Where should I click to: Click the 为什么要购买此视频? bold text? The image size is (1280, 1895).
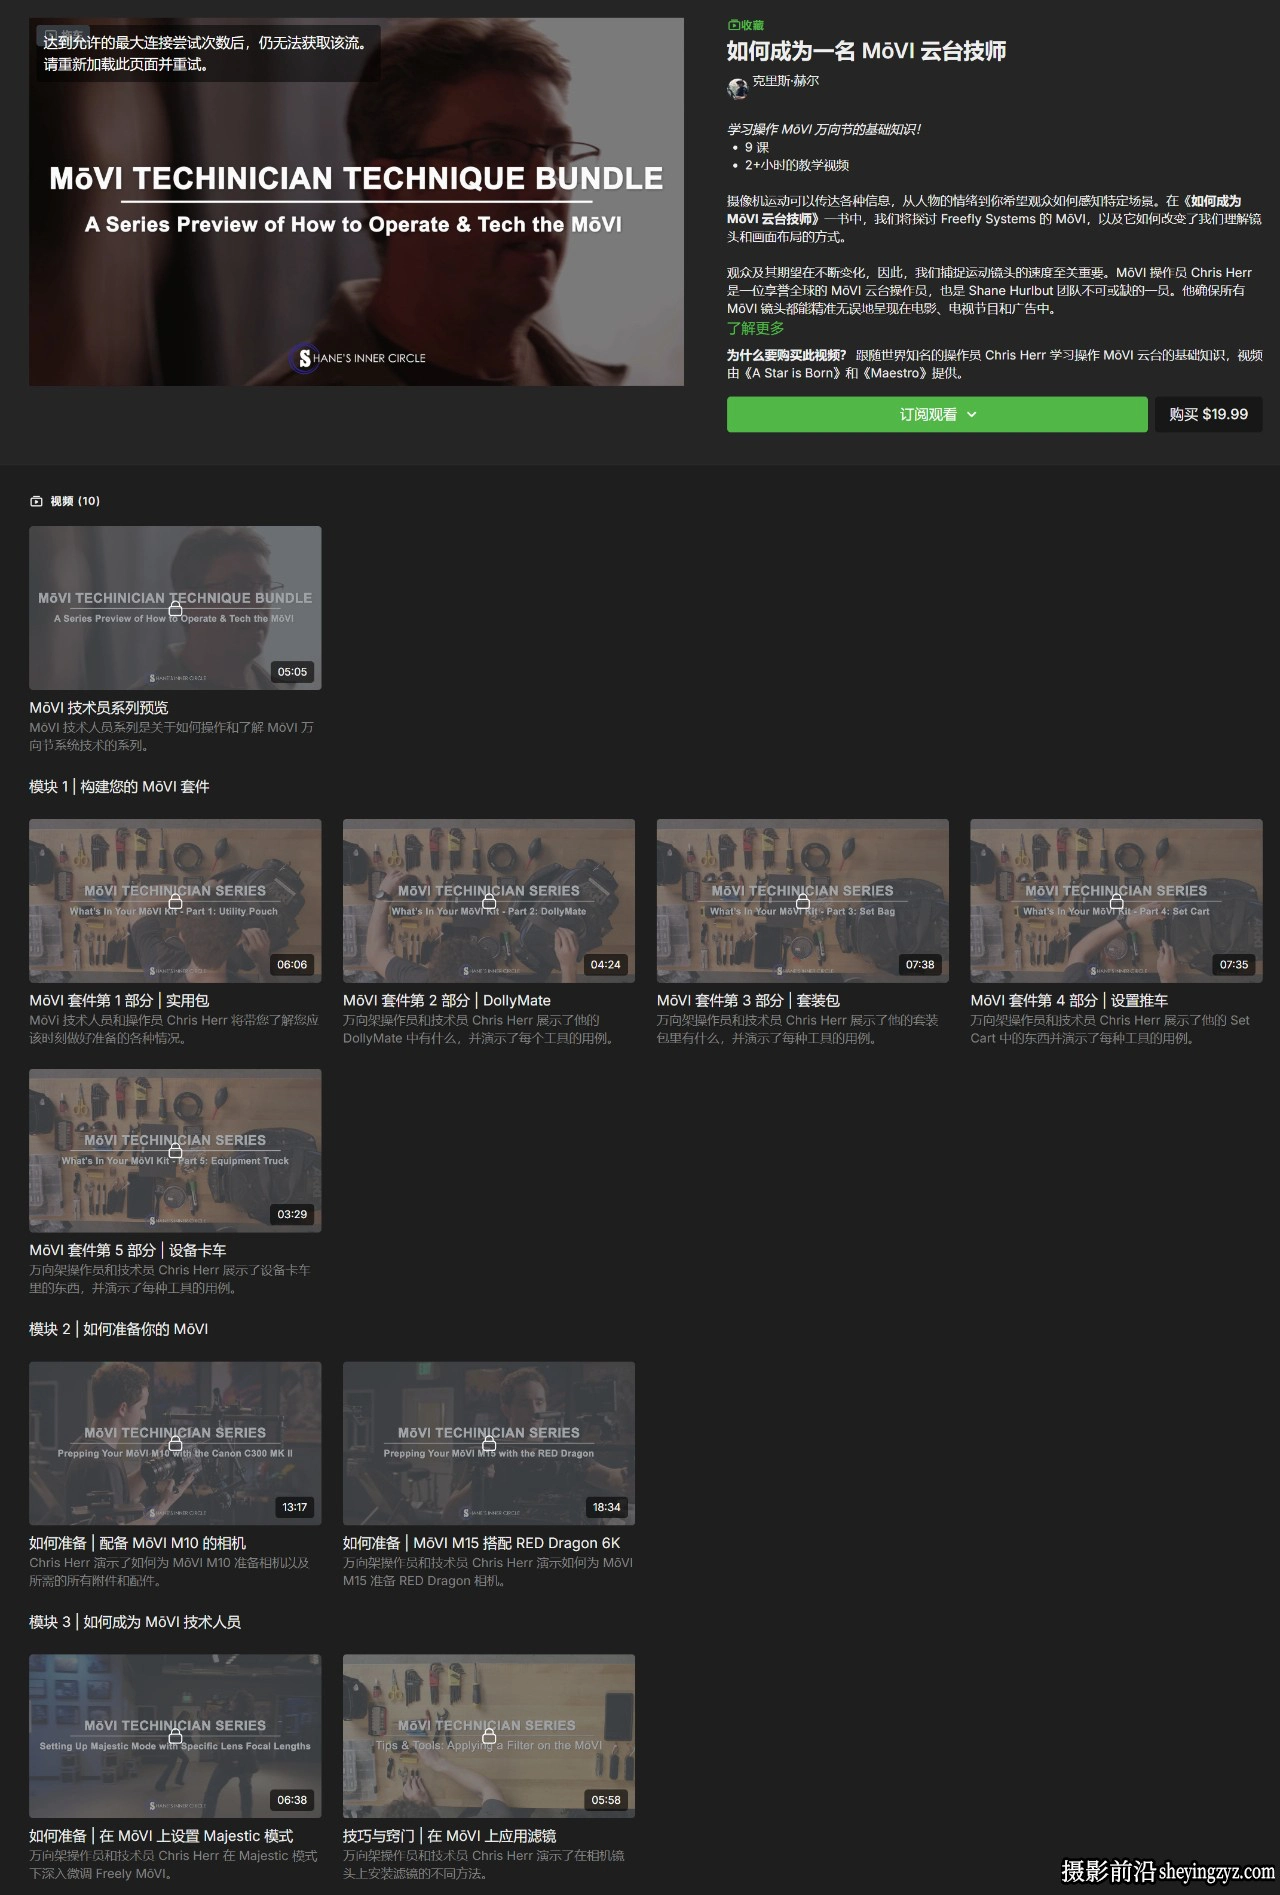pyautogui.click(x=787, y=356)
